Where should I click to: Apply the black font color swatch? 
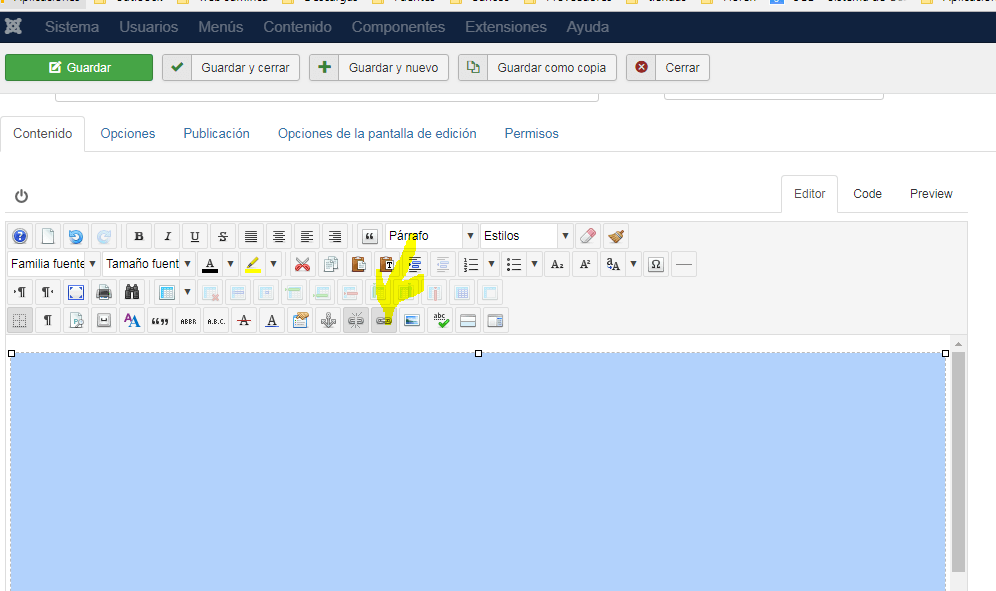tap(210, 264)
